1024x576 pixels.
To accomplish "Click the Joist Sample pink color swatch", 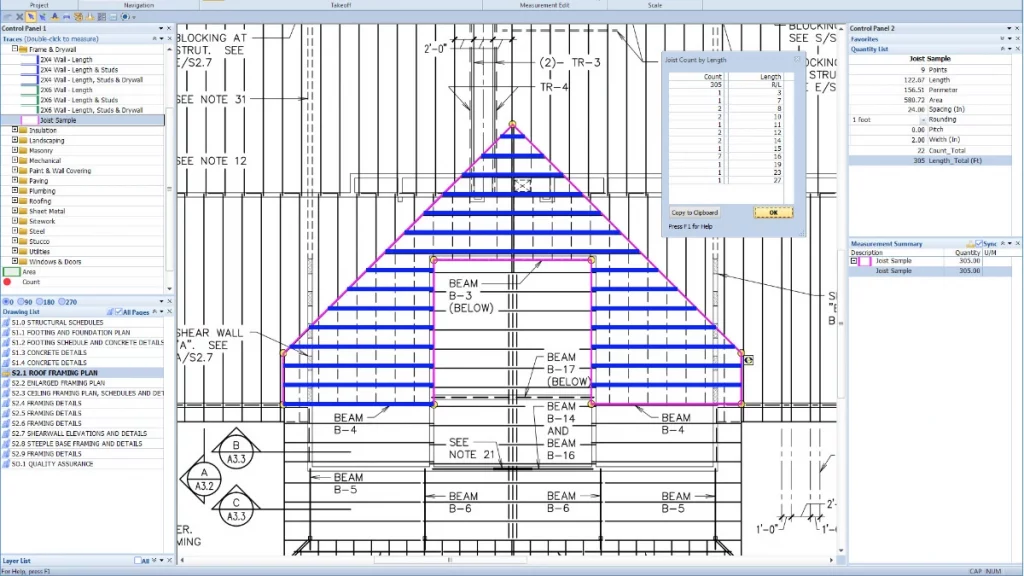I will click(29, 120).
